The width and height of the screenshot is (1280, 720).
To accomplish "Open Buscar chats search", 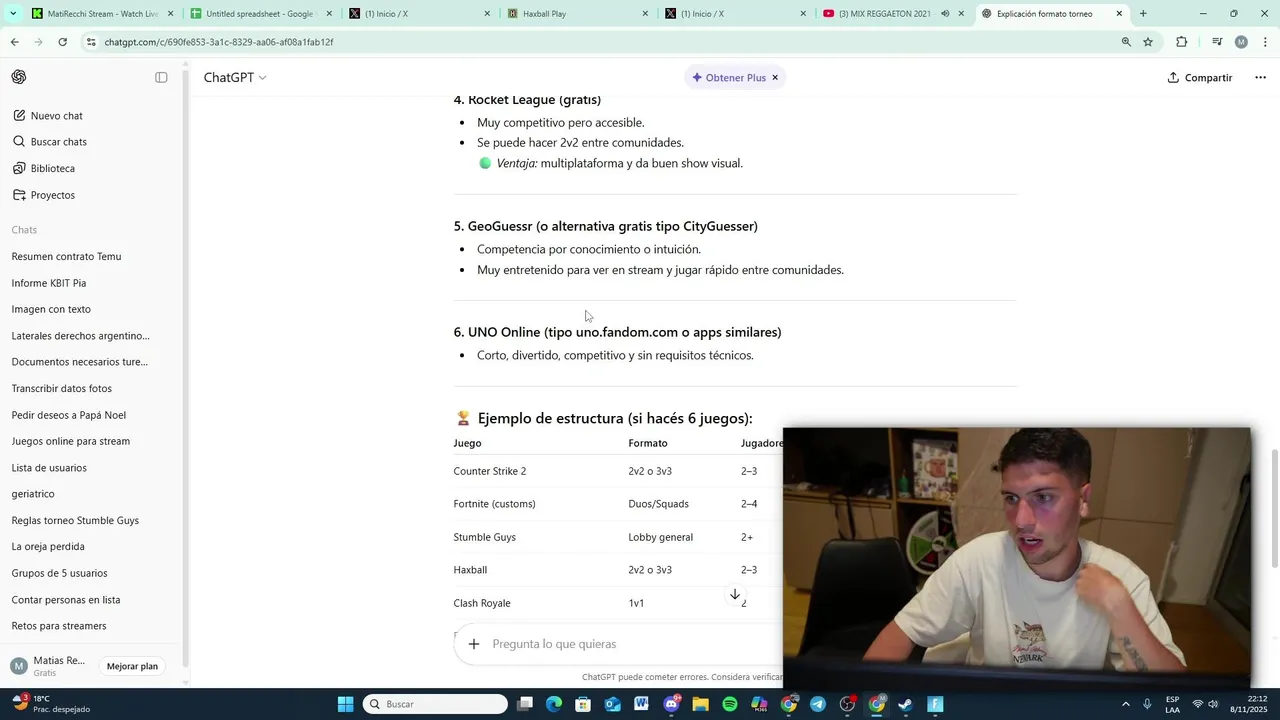I will (x=49, y=142).
